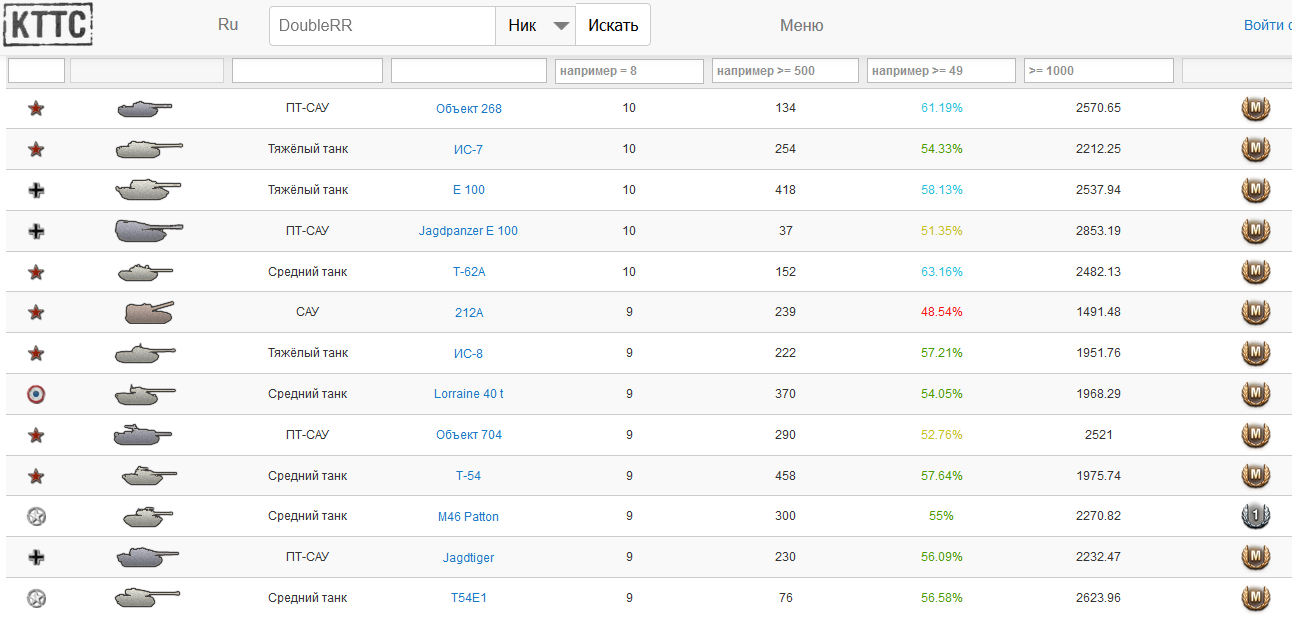This screenshot has height=636, width=1296.
Task: Focus the 'например = 8' tier filter field
Action: pos(629,70)
